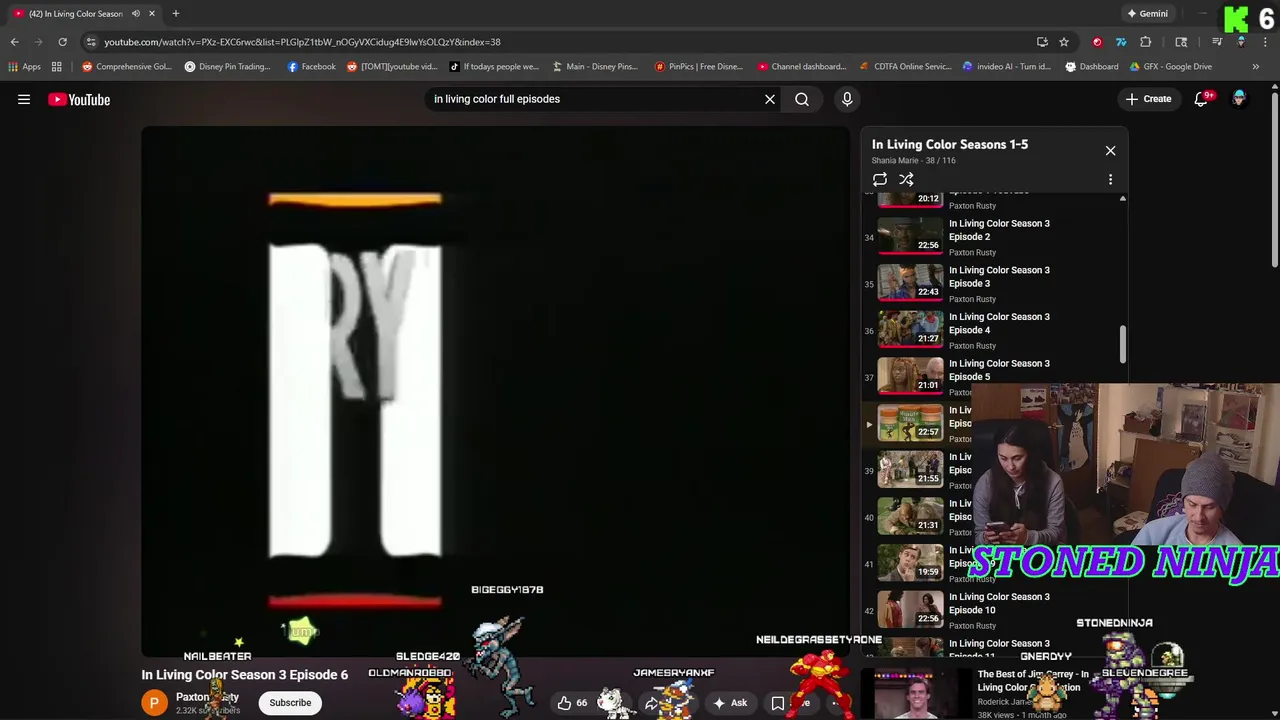The height and width of the screenshot is (720, 1280).
Task: Click the video player area
Action: 495,391
